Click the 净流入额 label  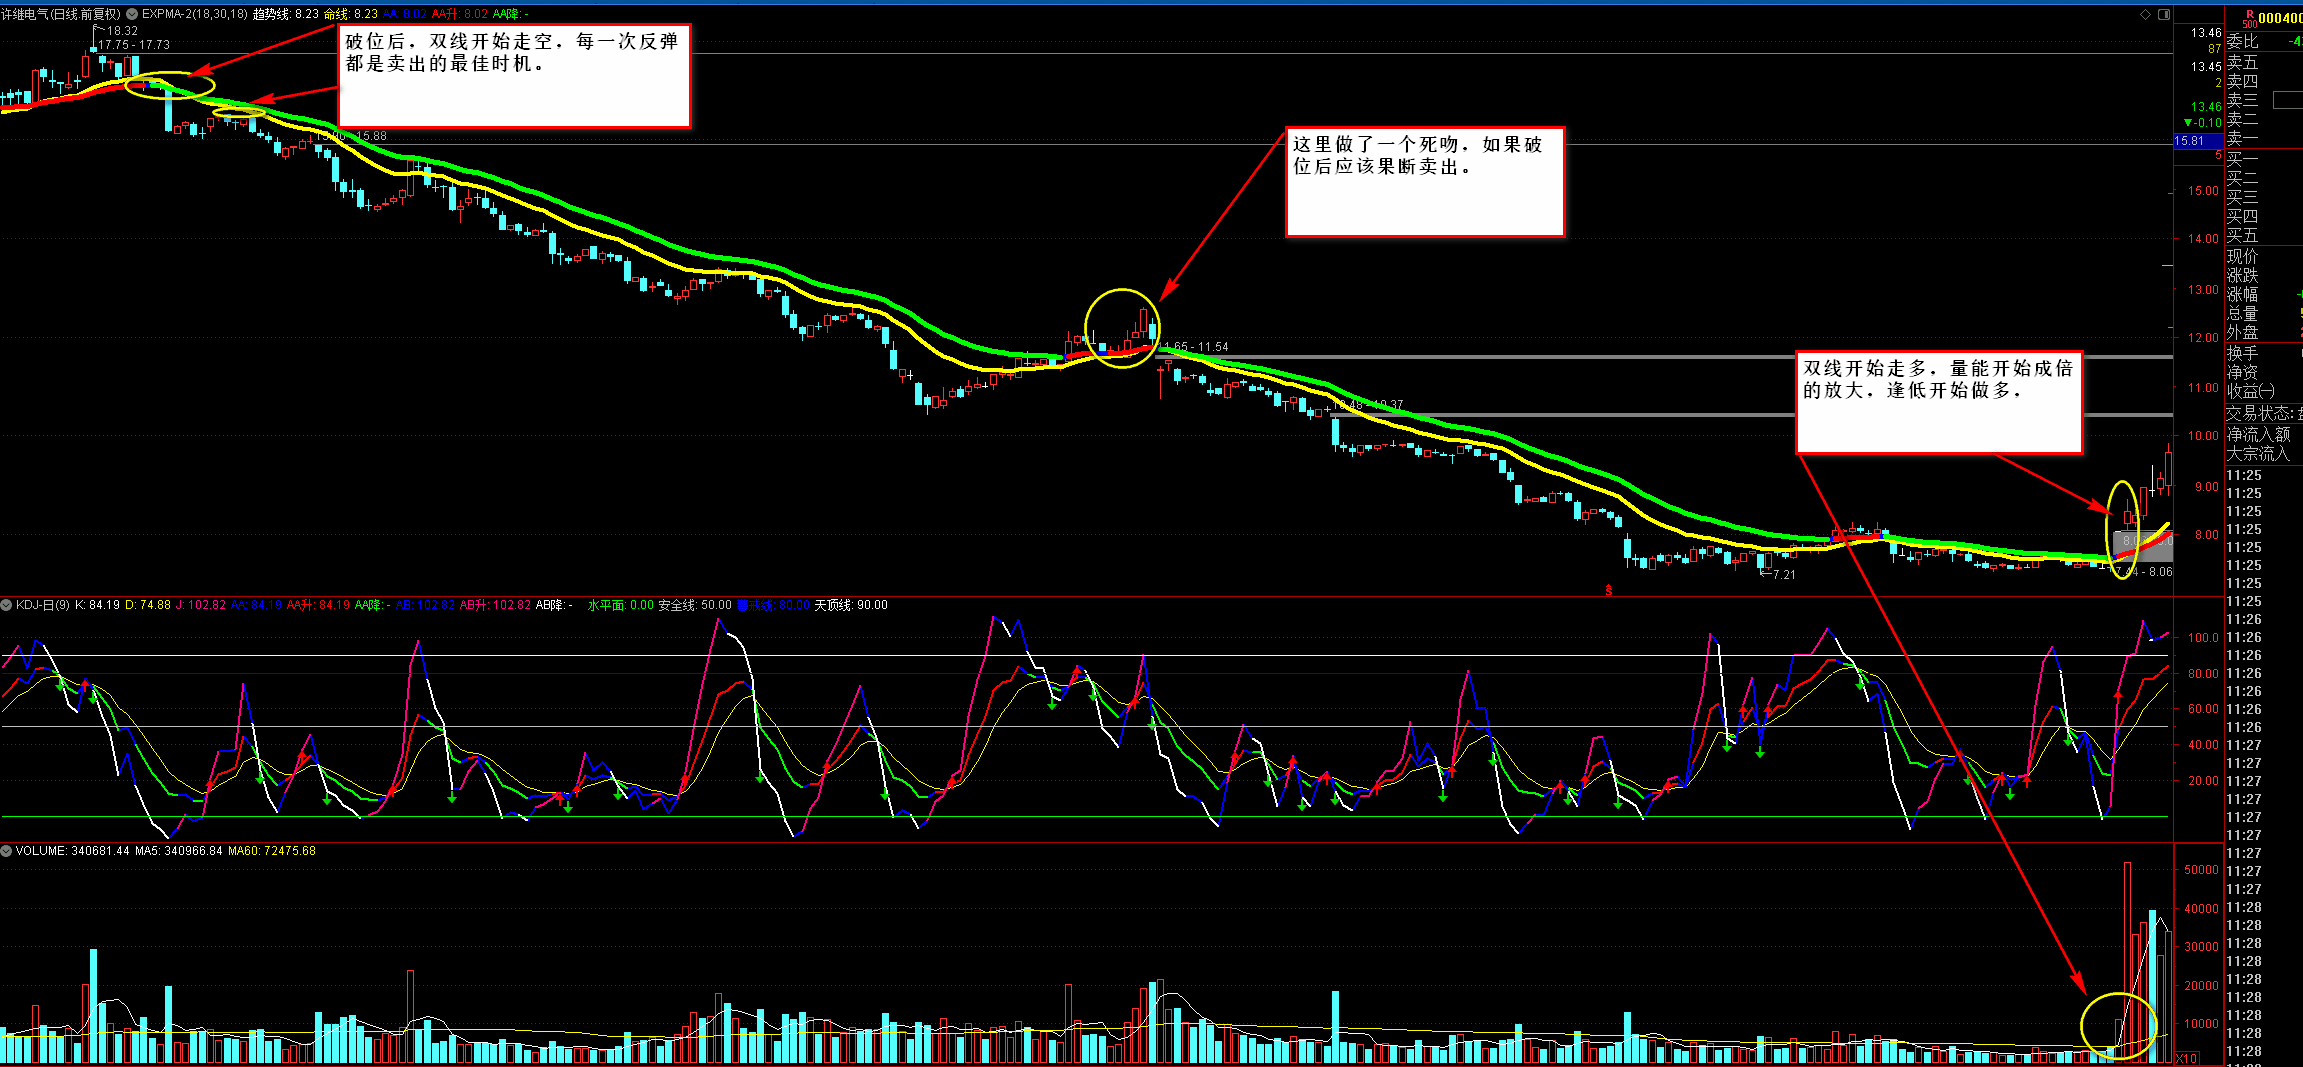[x=2259, y=434]
